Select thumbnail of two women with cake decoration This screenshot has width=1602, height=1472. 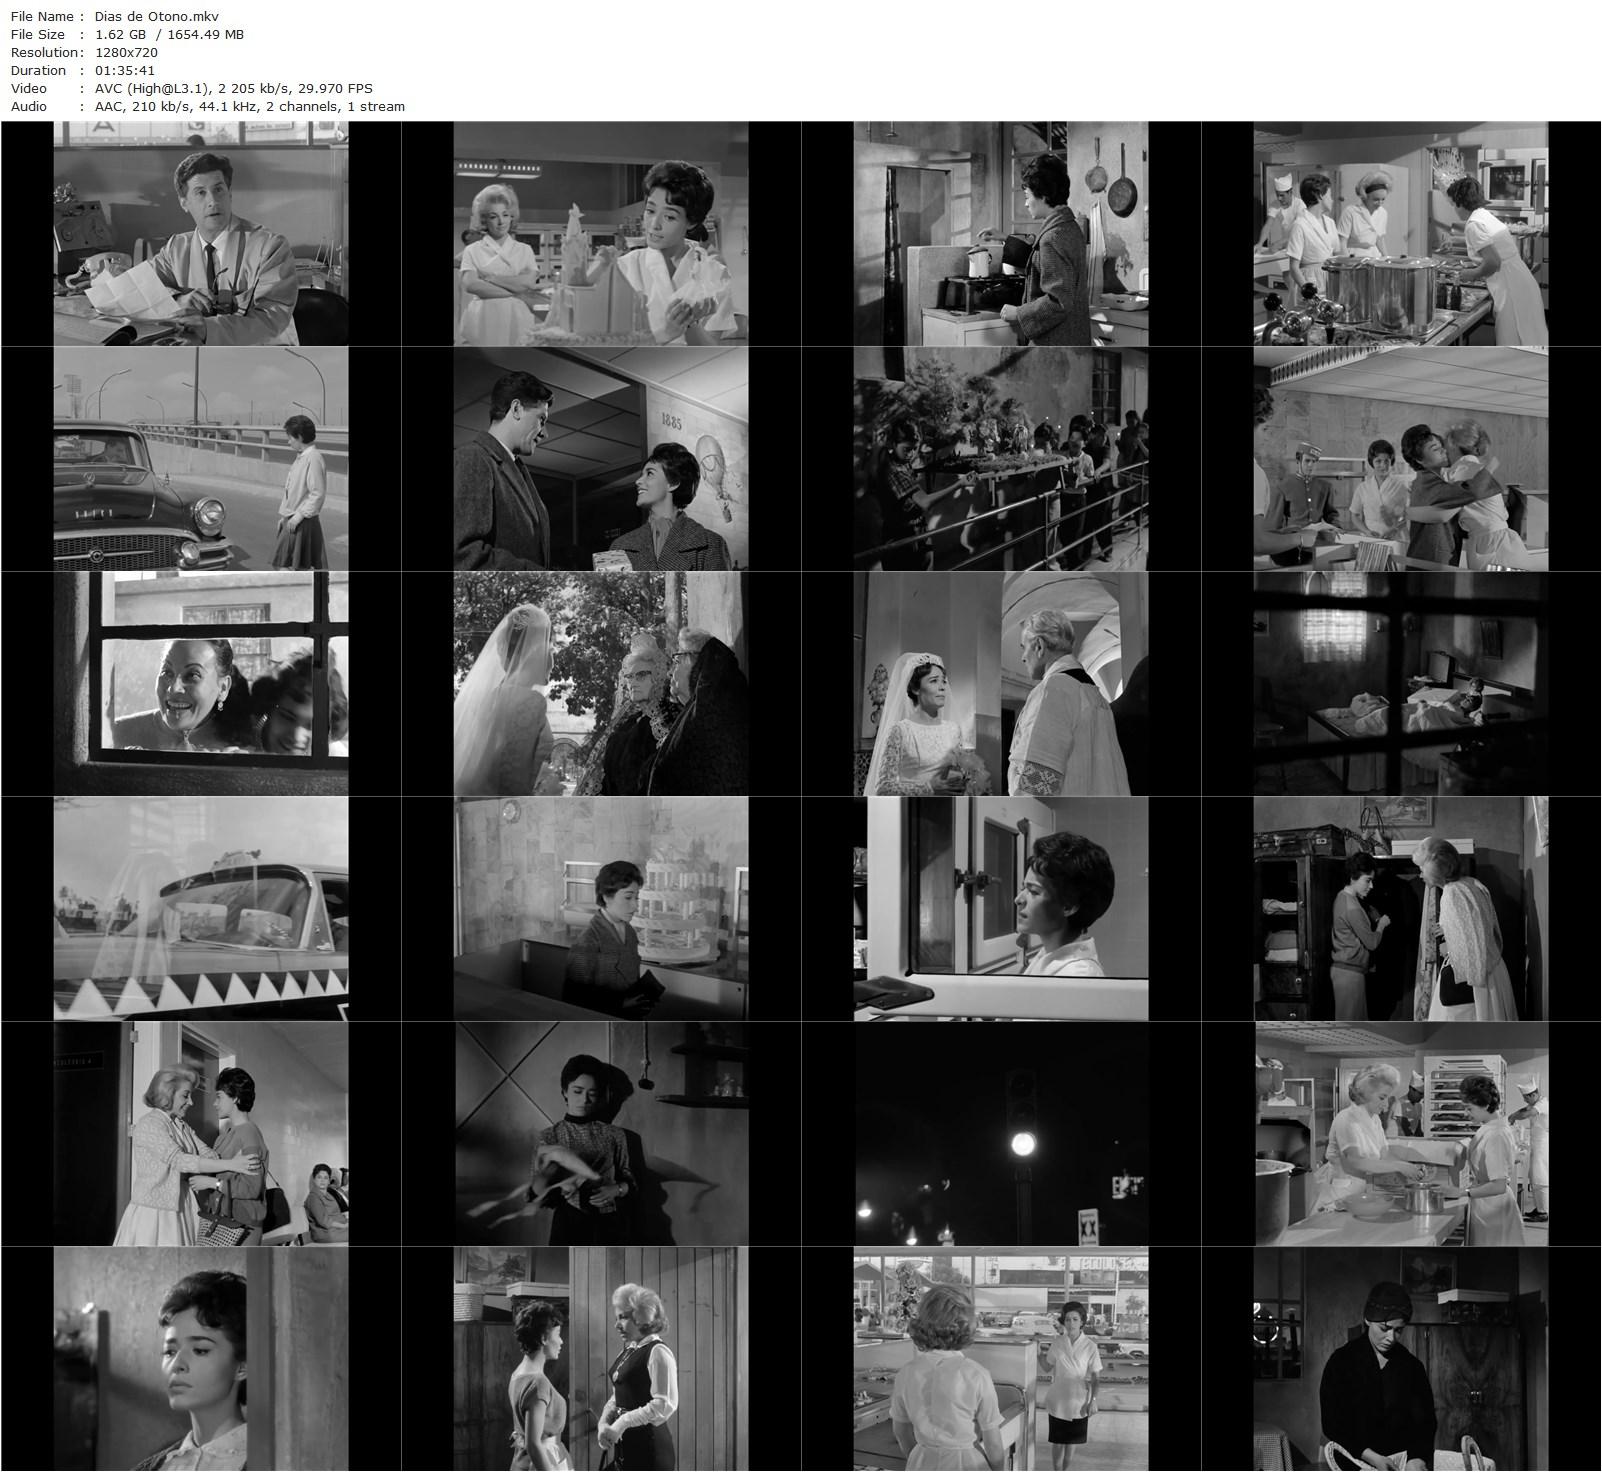point(600,234)
